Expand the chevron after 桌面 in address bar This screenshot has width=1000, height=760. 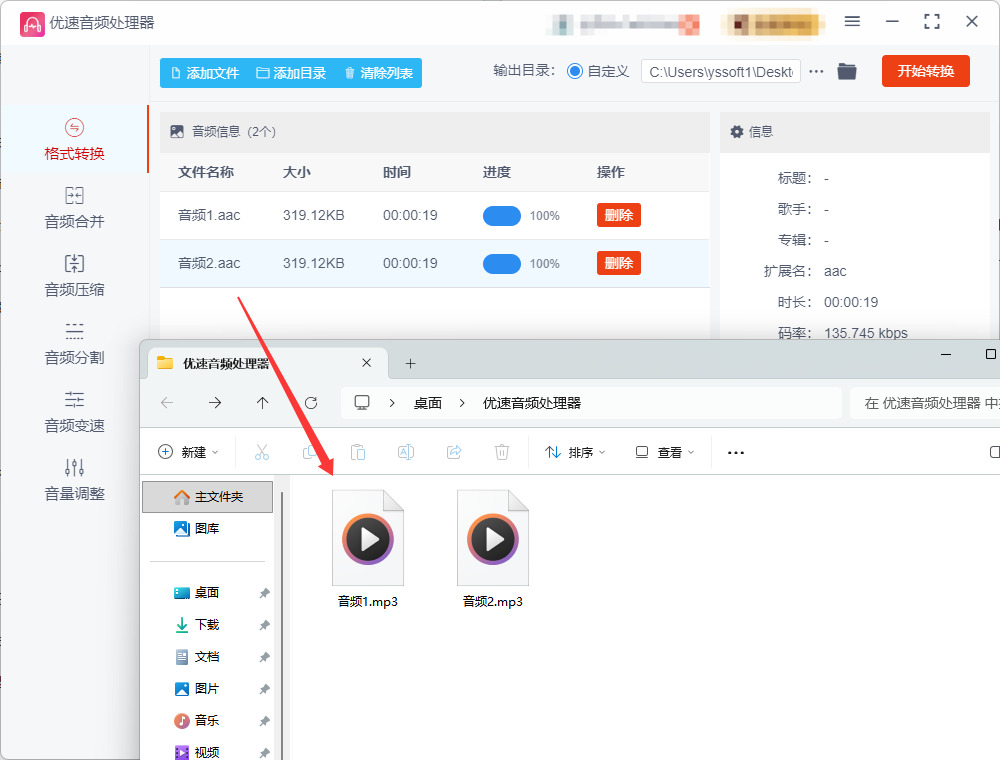pyautogui.click(x=462, y=403)
